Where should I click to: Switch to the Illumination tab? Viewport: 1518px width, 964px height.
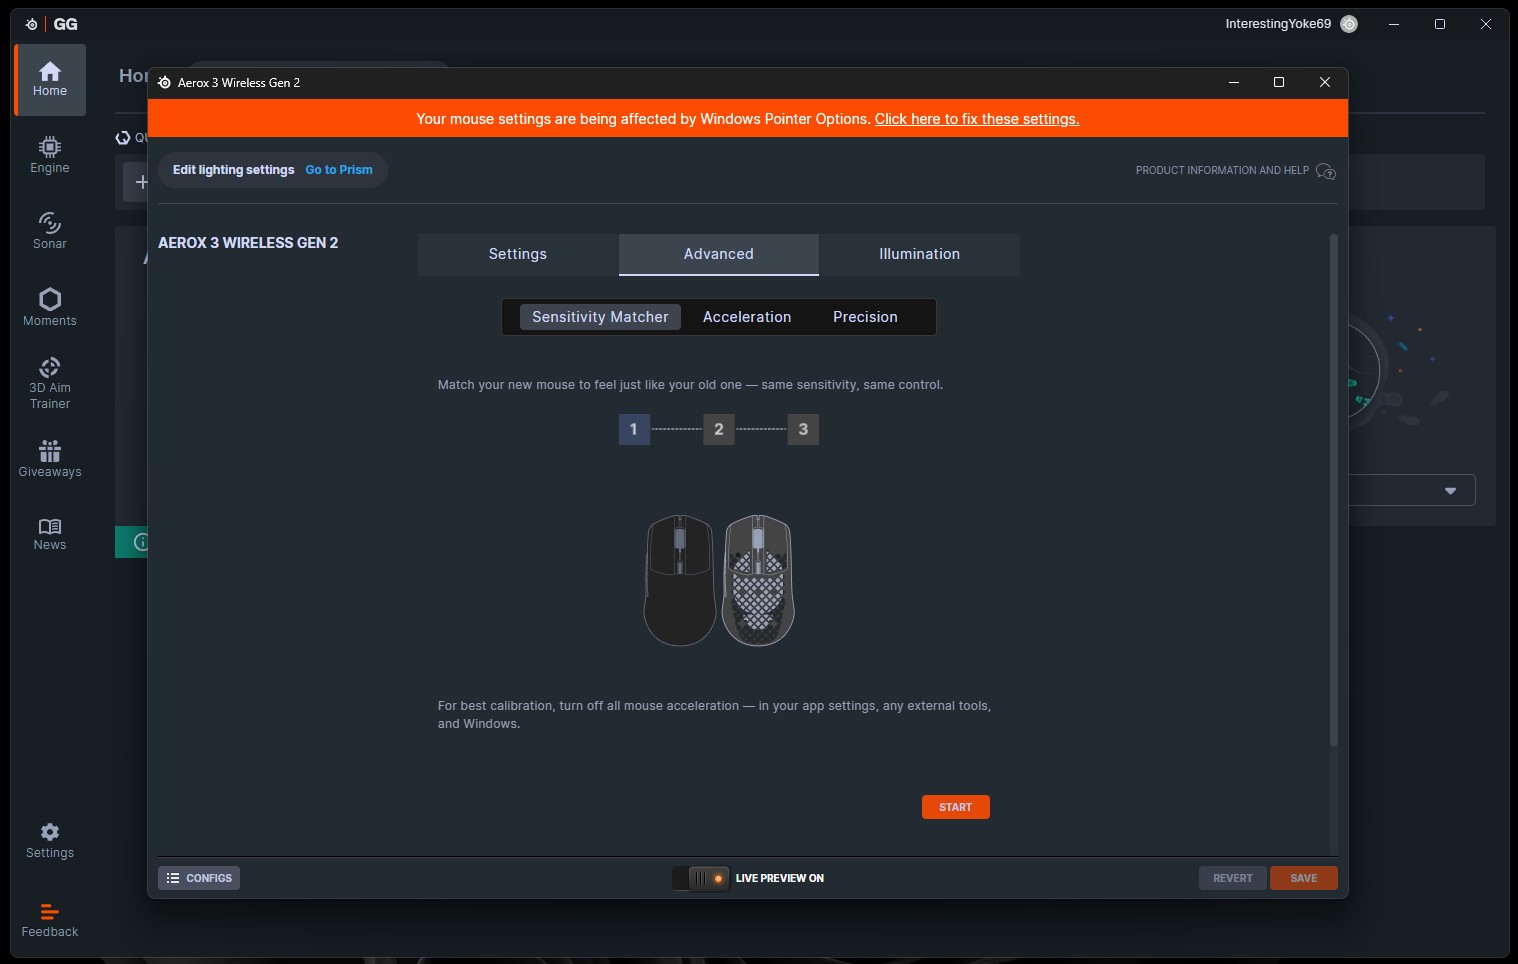[x=919, y=254]
